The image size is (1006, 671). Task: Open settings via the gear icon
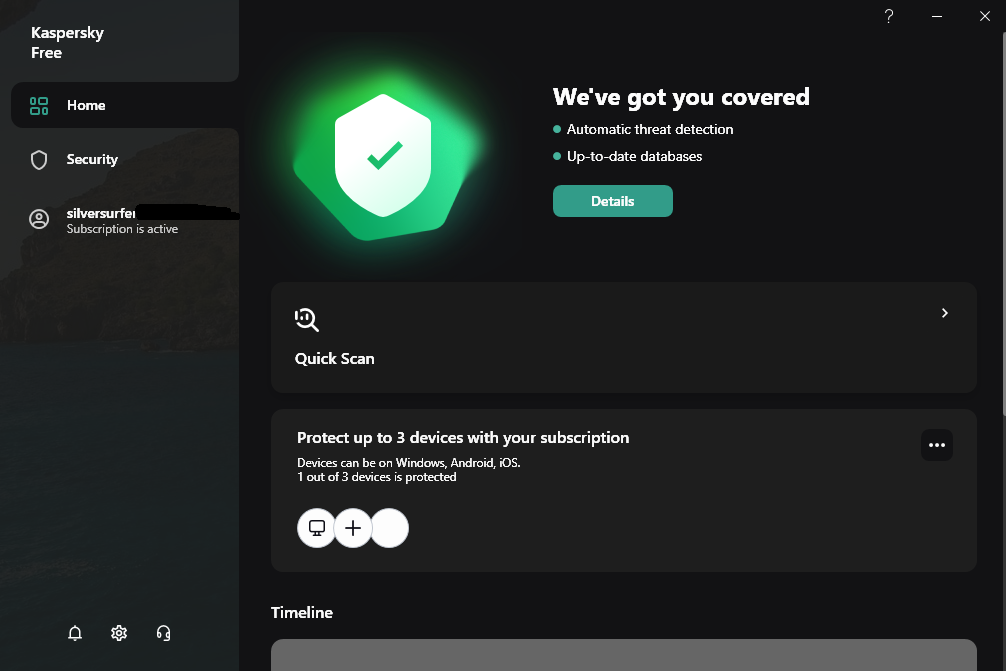pos(119,633)
